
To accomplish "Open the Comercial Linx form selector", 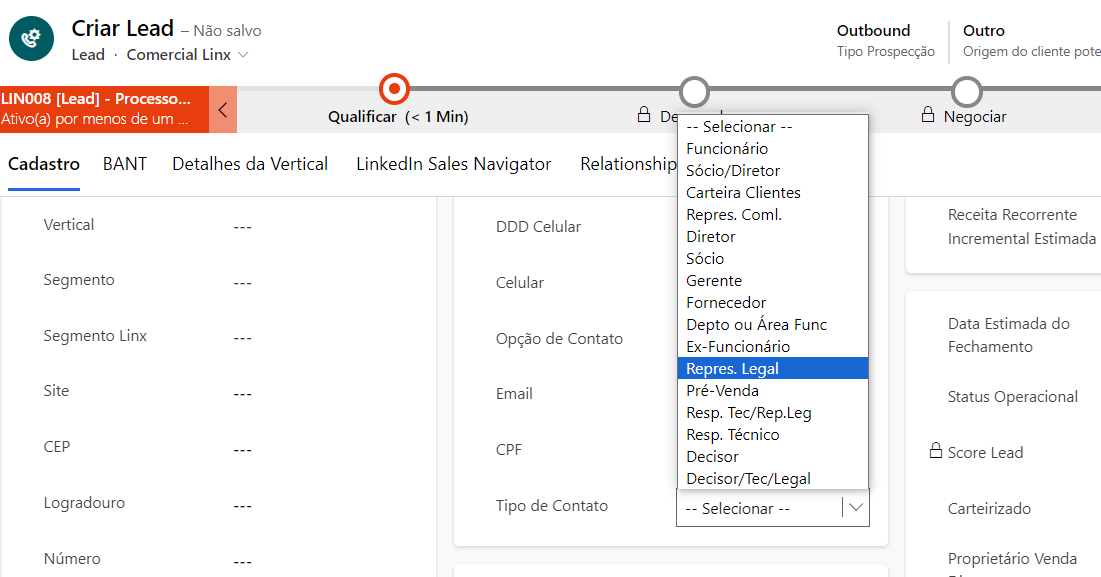I will 188,55.
